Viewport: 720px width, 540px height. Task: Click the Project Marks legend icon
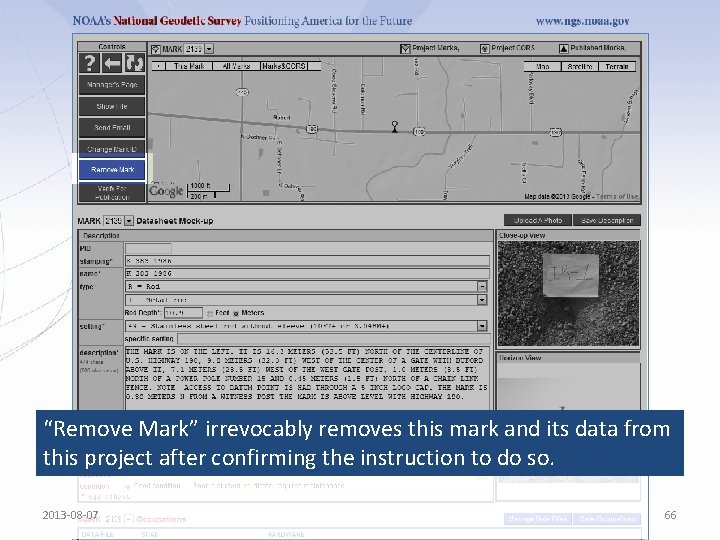point(405,49)
